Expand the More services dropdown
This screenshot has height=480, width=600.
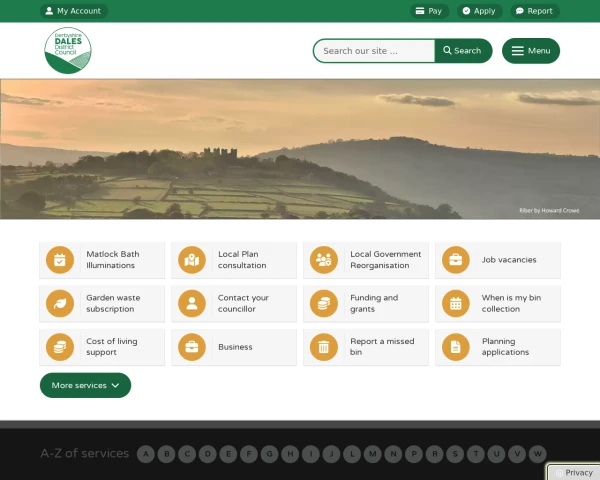tap(85, 385)
